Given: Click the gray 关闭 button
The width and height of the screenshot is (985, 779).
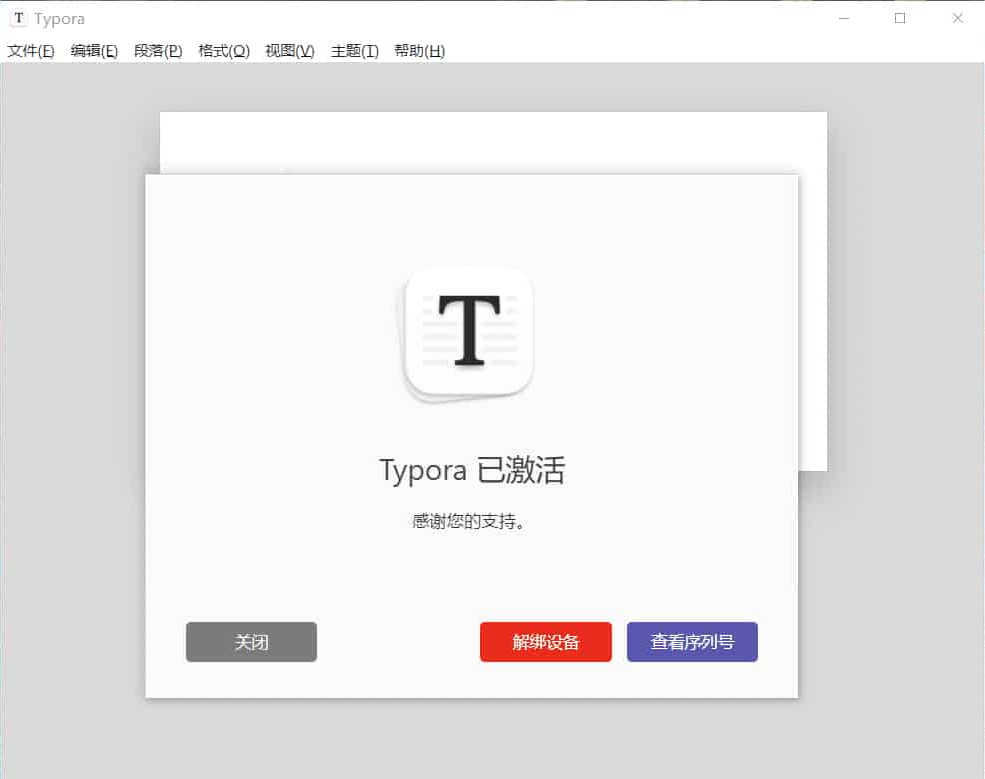Looking at the screenshot, I should [251, 641].
